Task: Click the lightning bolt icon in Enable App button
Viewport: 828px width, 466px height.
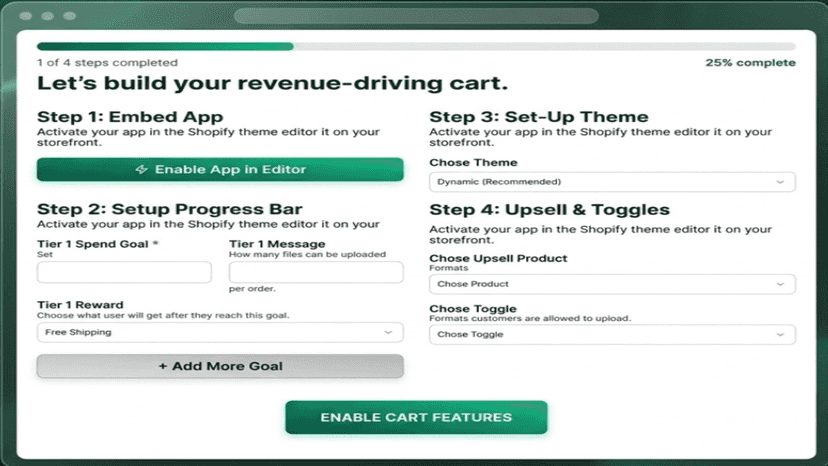Action: click(141, 169)
